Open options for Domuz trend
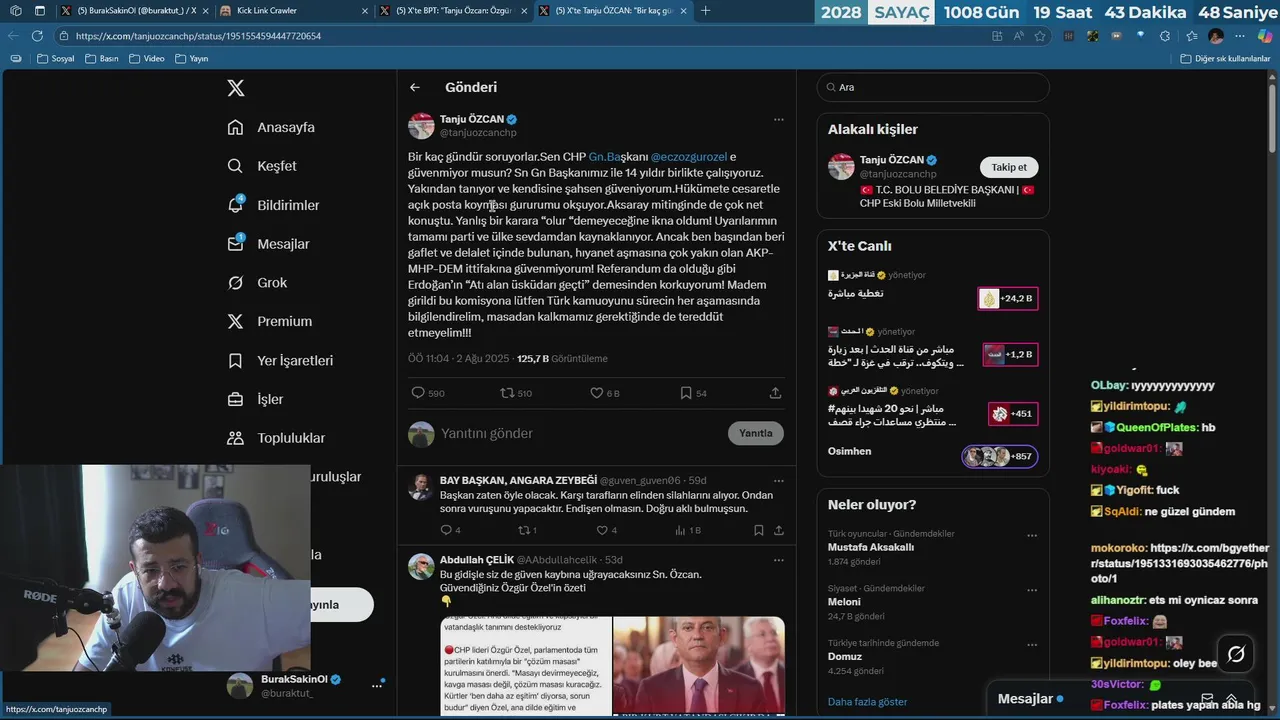The image size is (1280, 720). [x=1032, y=644]
